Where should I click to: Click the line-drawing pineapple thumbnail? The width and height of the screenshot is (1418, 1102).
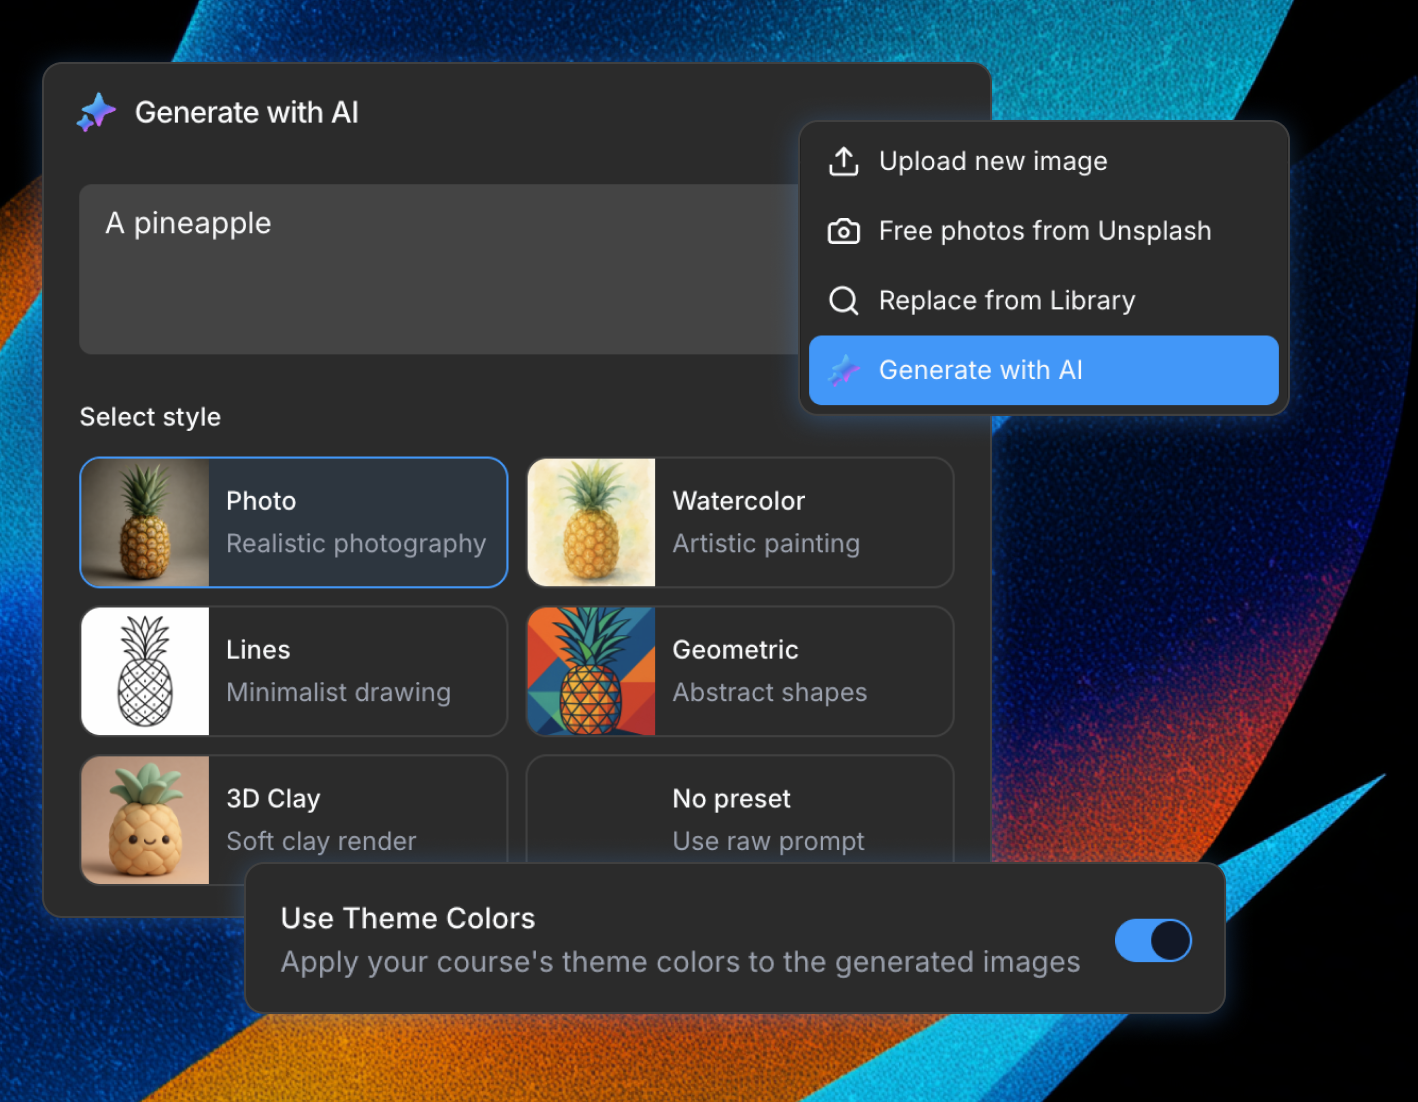click(145, 671)
